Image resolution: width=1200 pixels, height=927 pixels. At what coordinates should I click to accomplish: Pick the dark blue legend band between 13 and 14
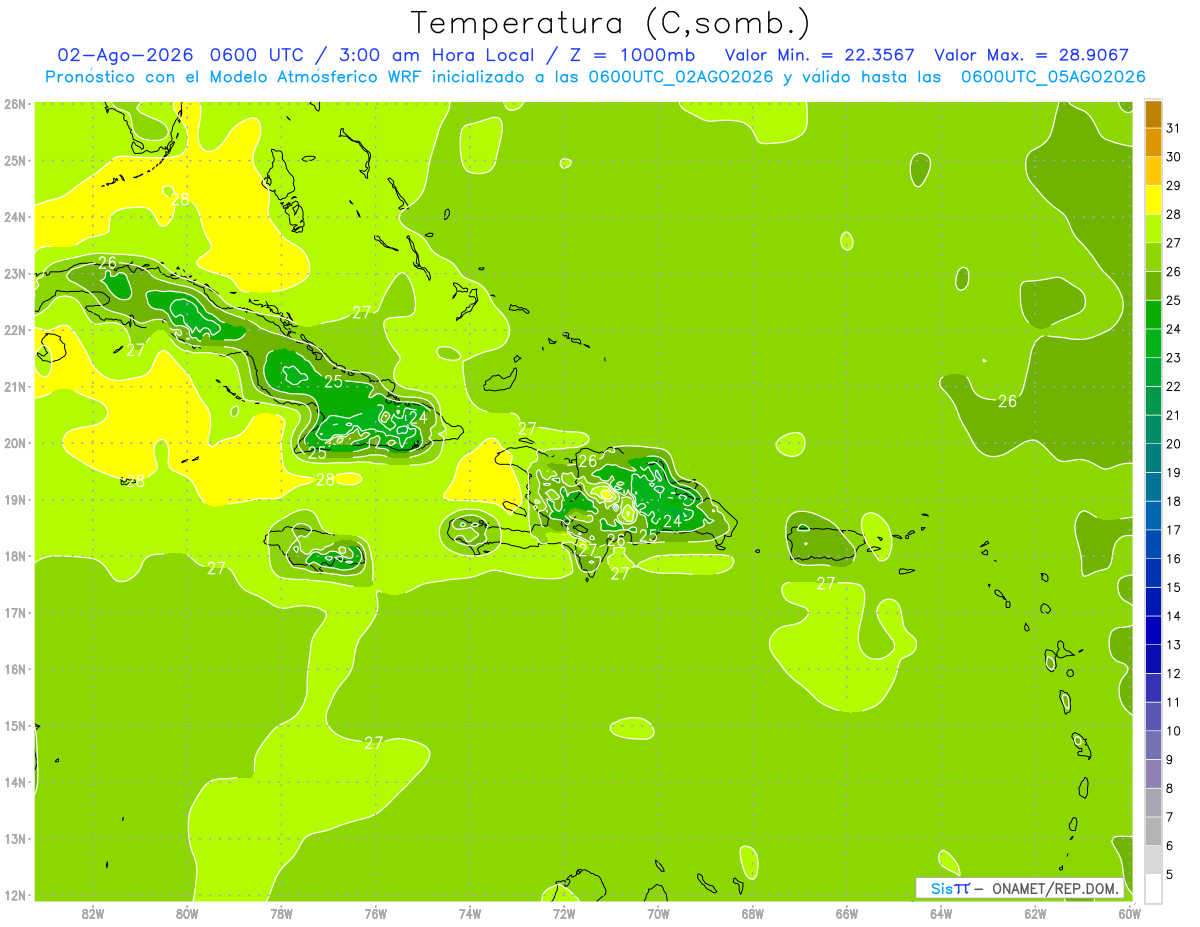coord(1153,630)
